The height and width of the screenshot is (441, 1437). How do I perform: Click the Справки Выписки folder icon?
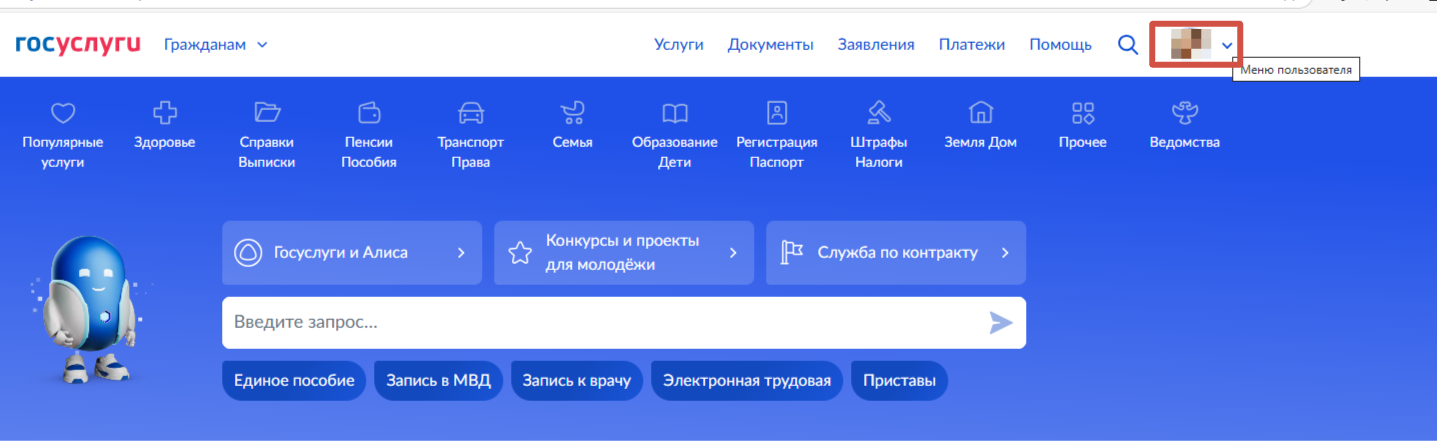pos(267,112)
